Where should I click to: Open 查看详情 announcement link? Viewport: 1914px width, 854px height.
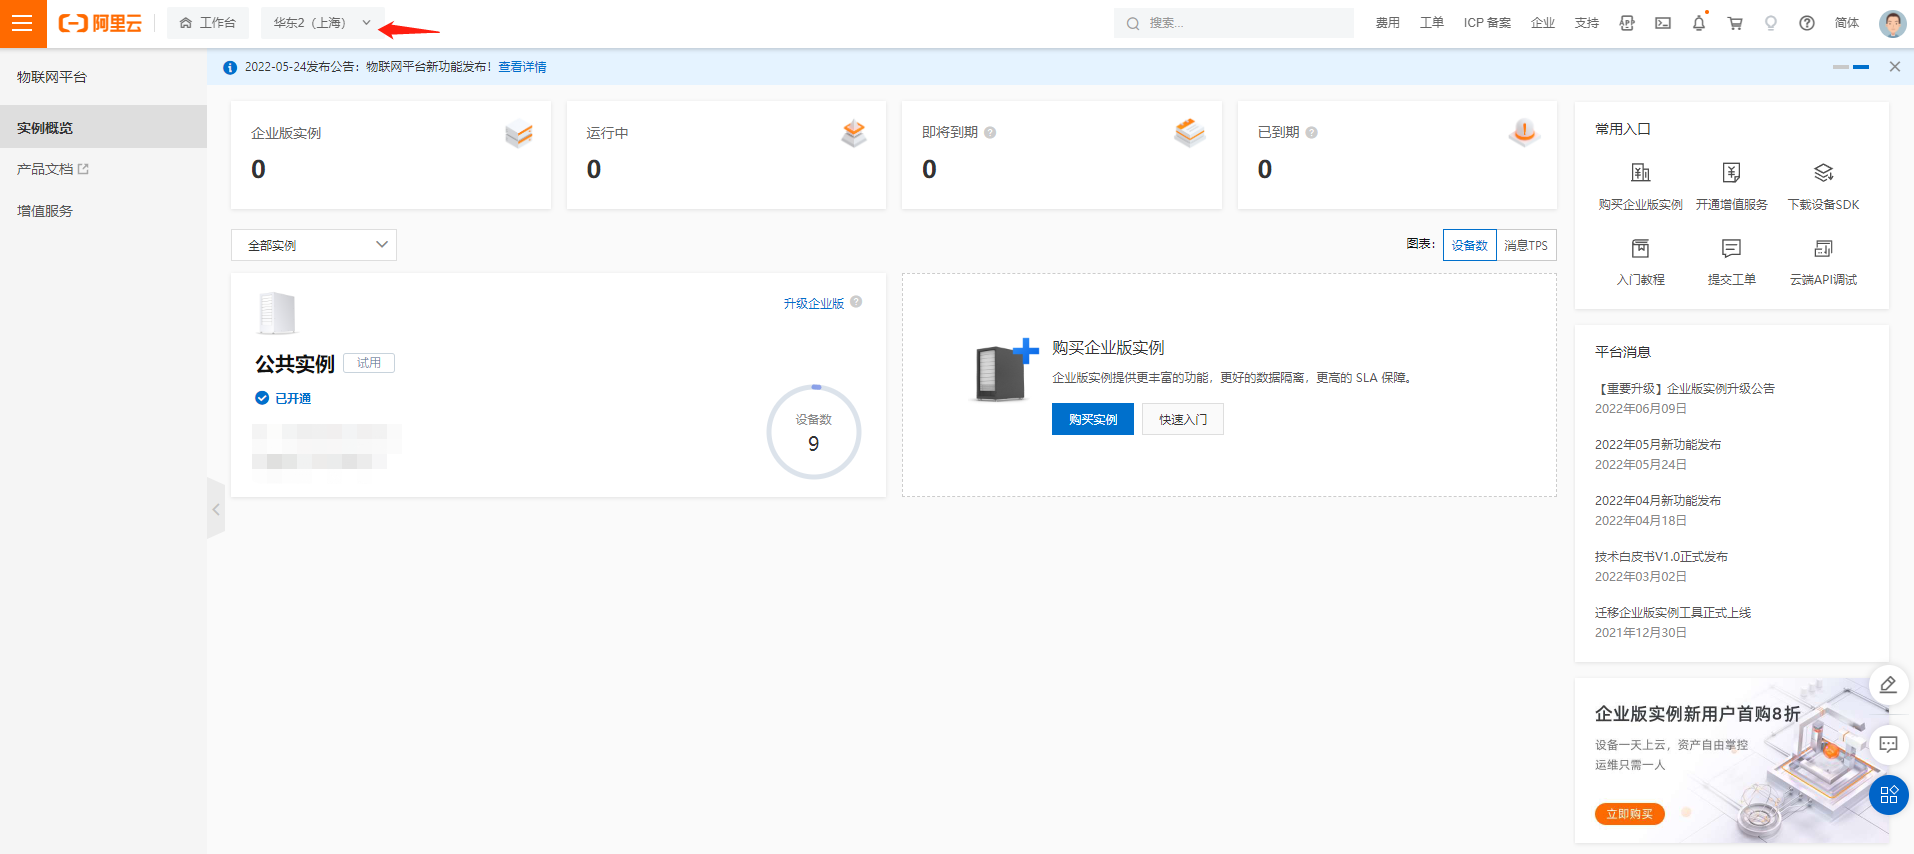point(522,67)
